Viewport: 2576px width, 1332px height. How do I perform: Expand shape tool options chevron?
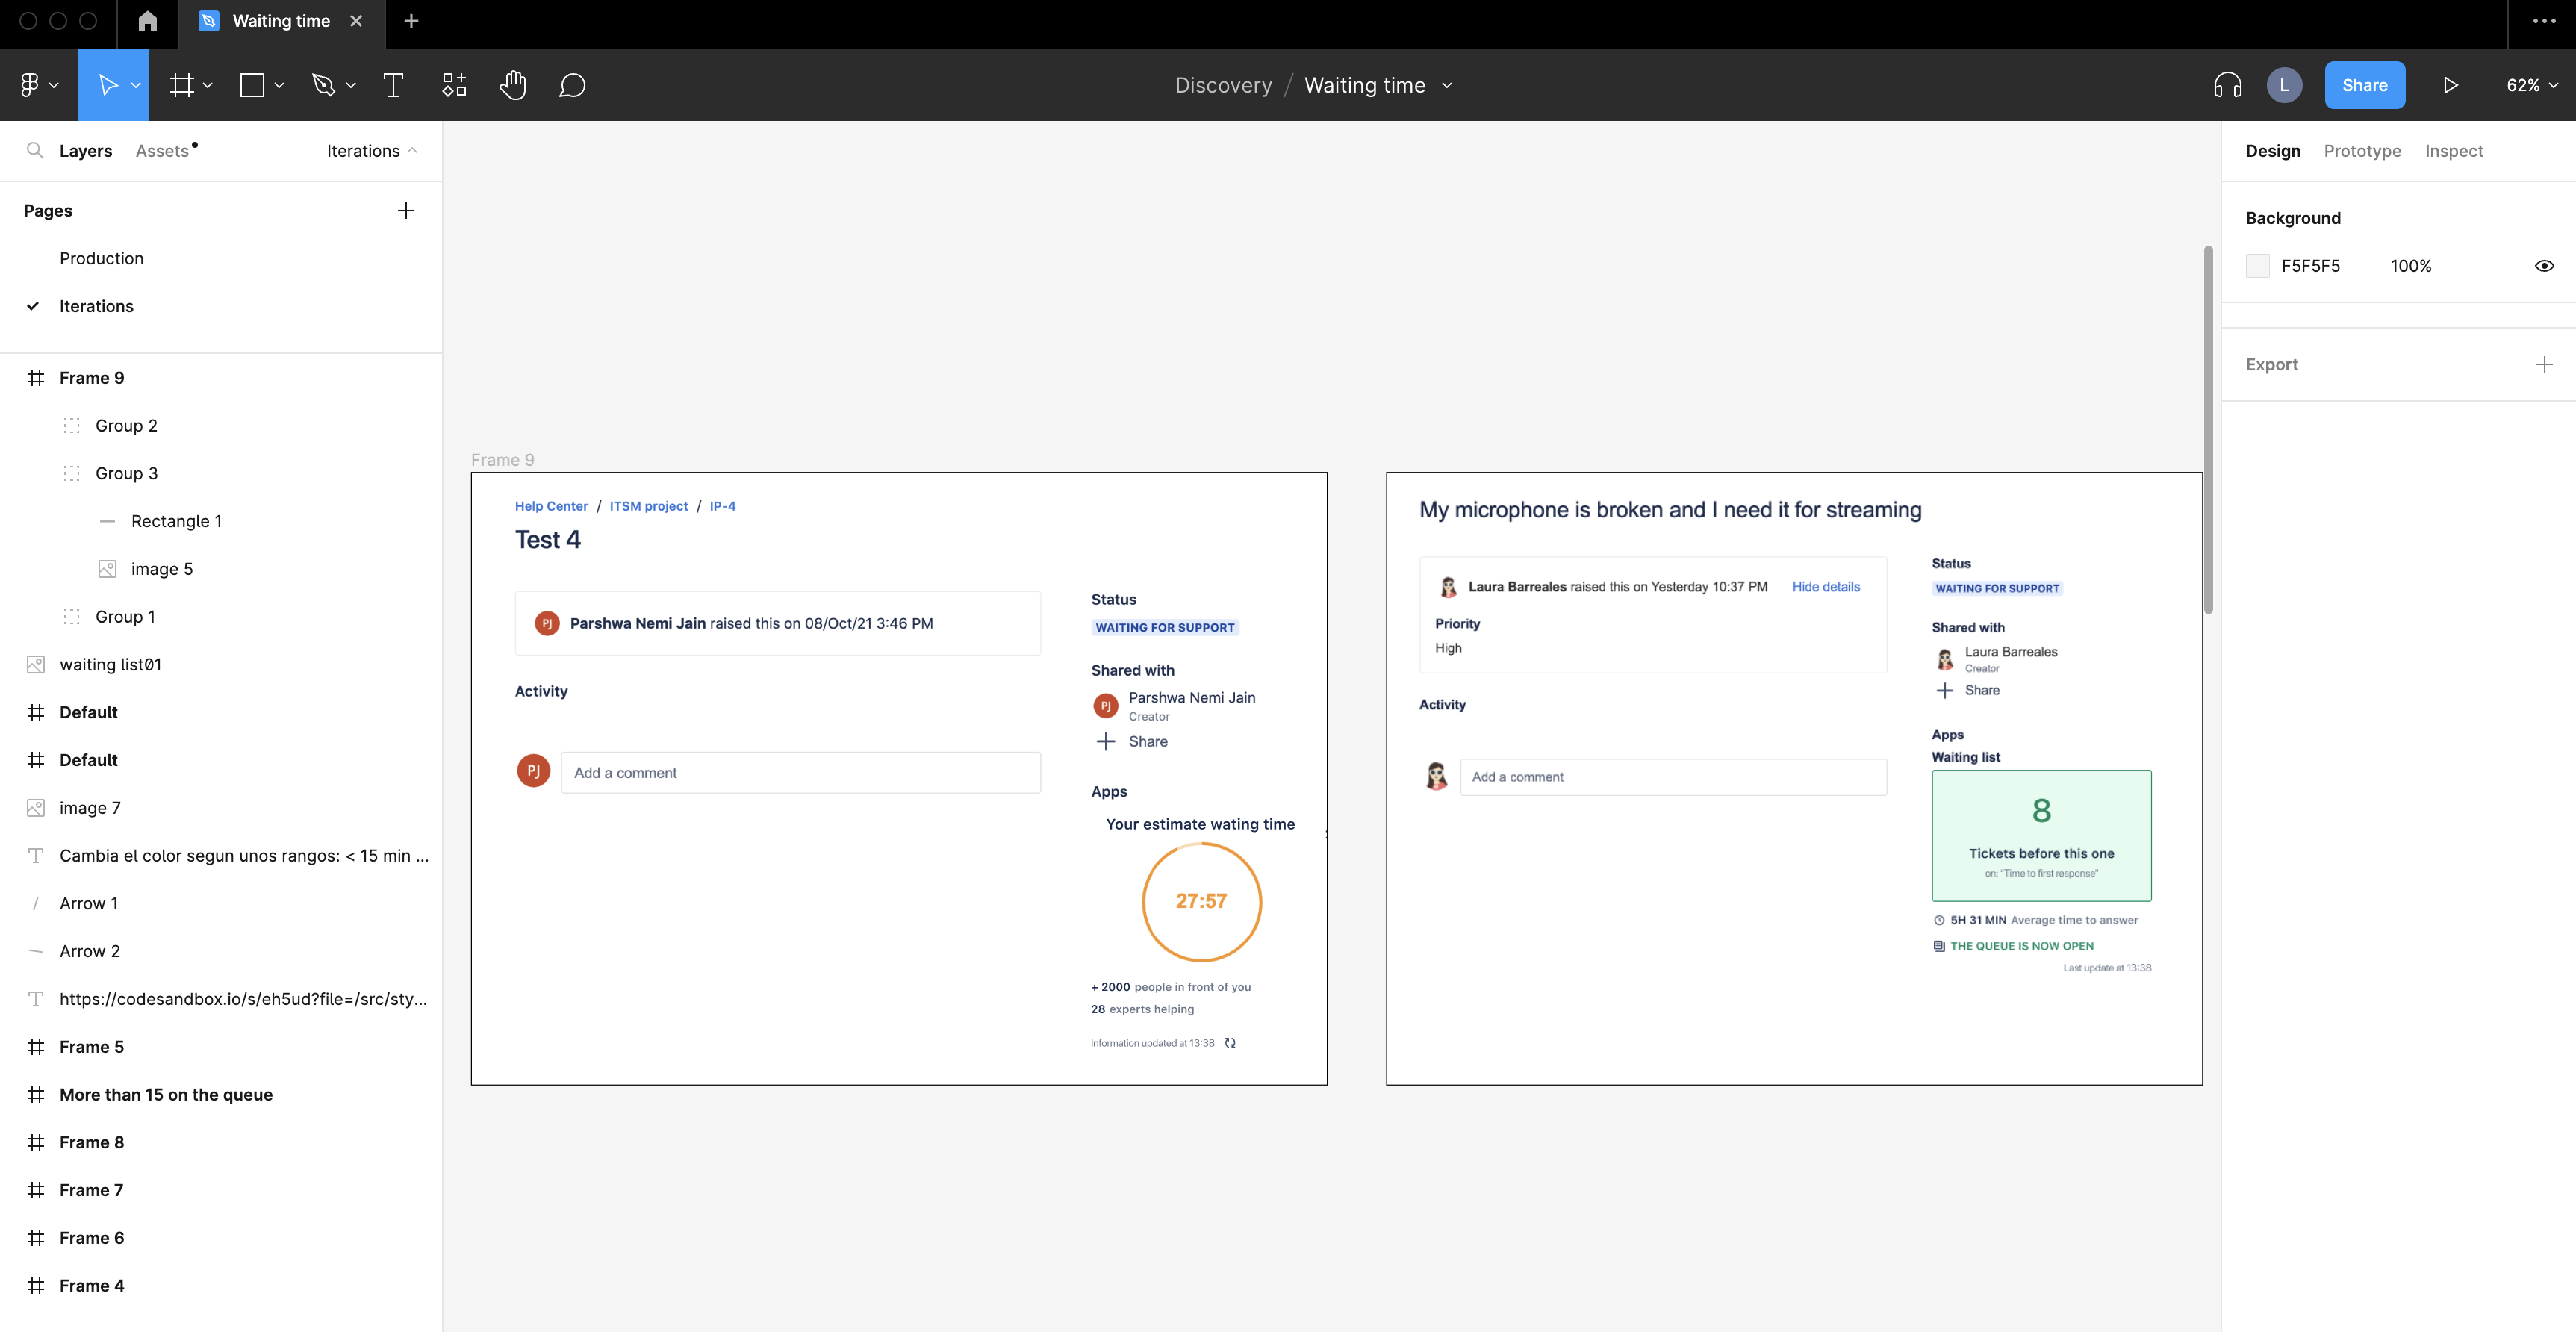pyautogui.click(x=279, y=85)
